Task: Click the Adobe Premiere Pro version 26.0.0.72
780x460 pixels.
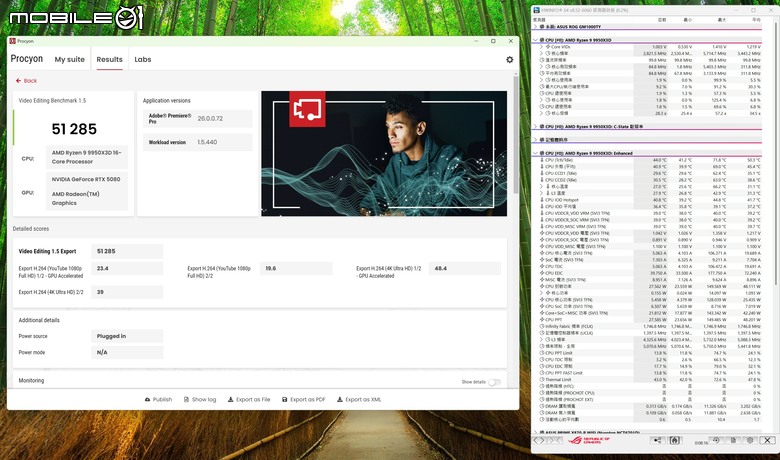Action: (210, 118)
